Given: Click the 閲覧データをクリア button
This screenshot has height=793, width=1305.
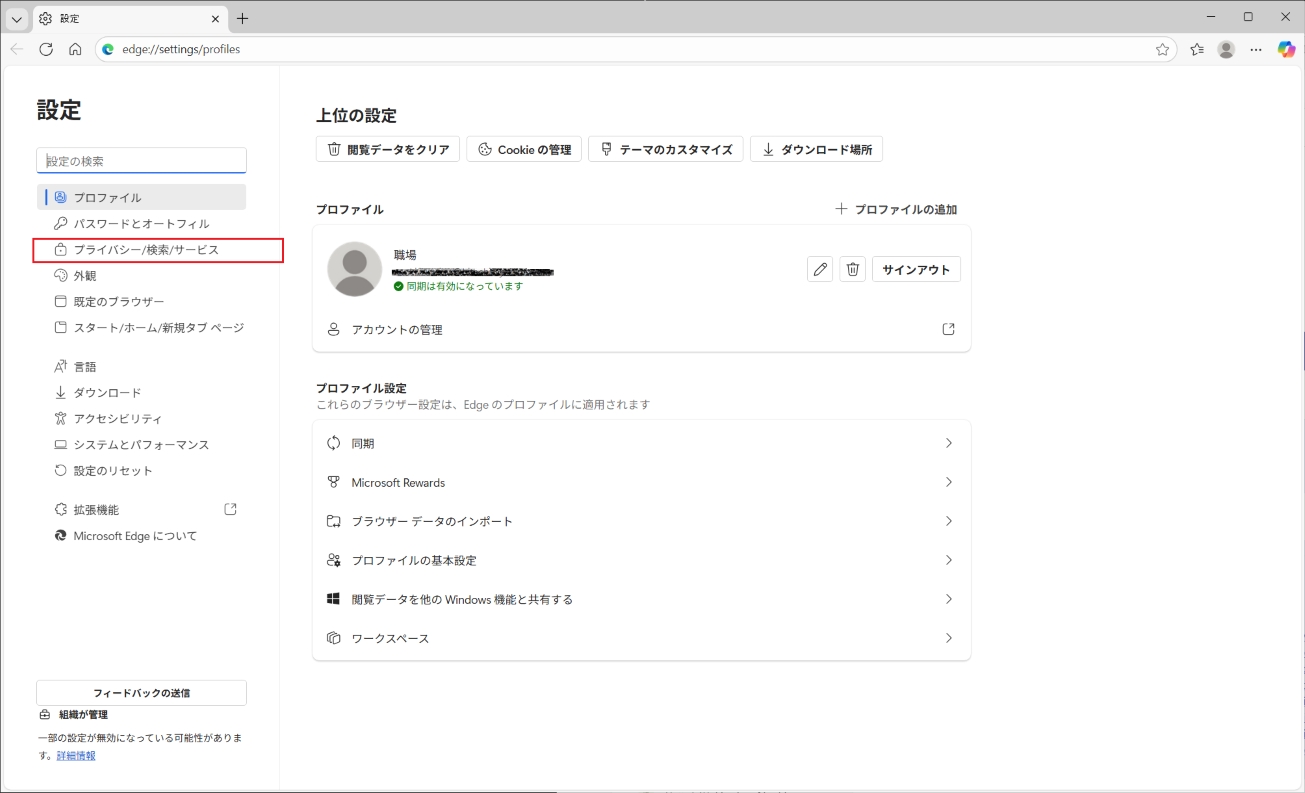Looking at the screenshot, I should coord(388,150).
